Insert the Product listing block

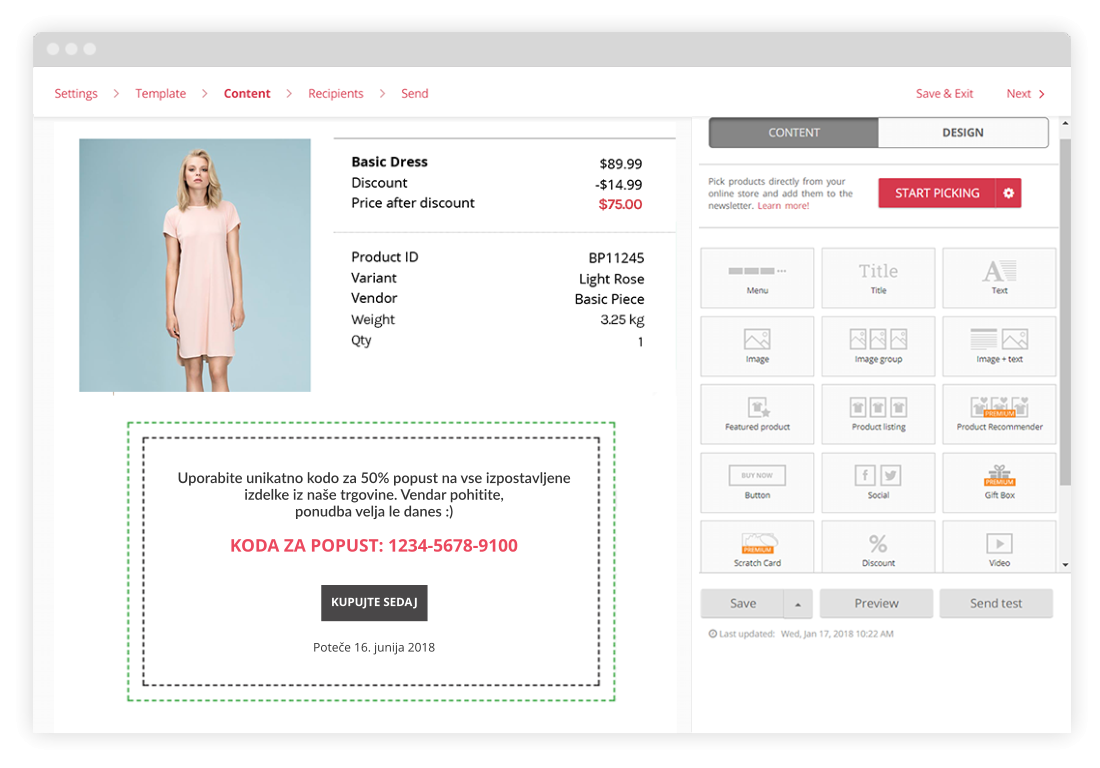click(x=878, y=413)
